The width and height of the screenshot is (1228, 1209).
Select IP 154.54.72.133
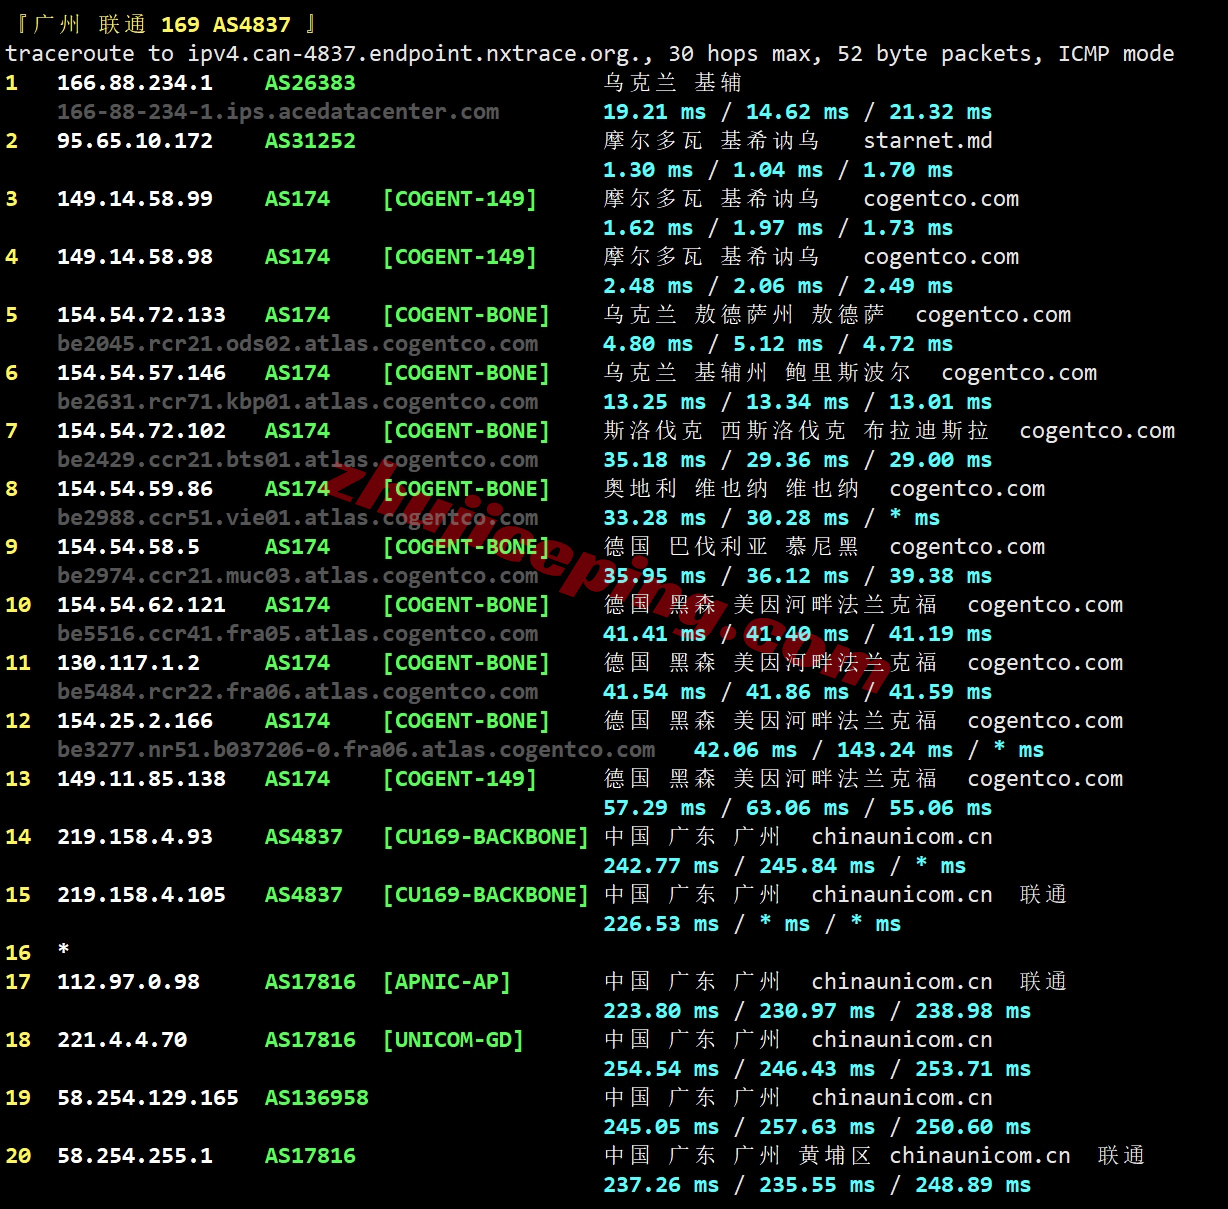tap(141, 315)
